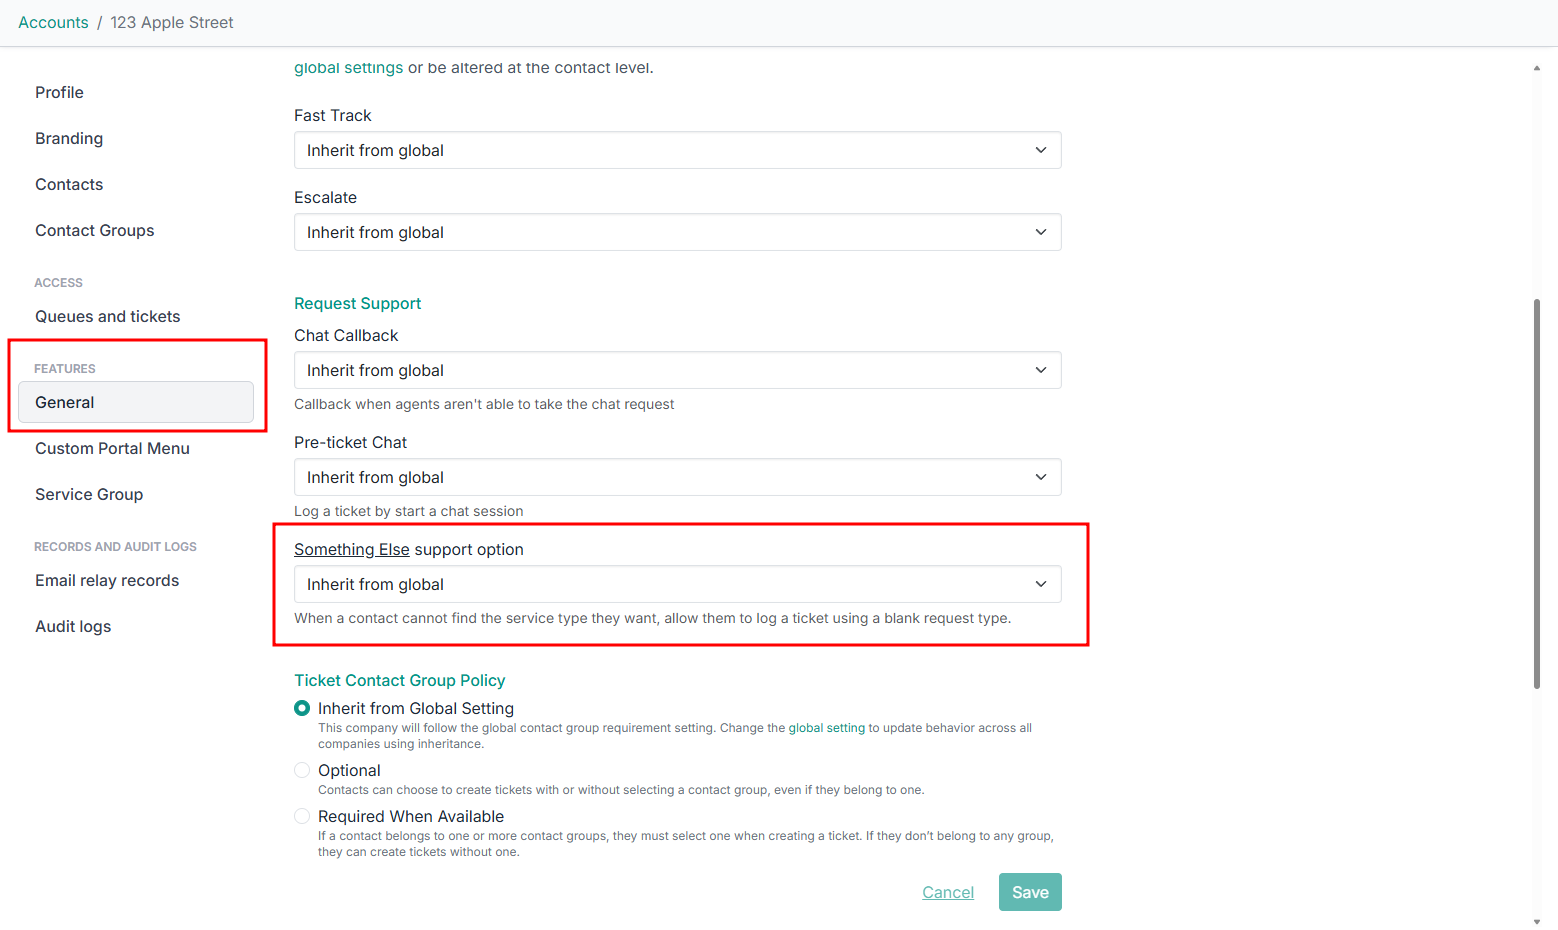Viewport: 1558px width, 930px height.
Task: Open the global settings link
Action: 348,68
